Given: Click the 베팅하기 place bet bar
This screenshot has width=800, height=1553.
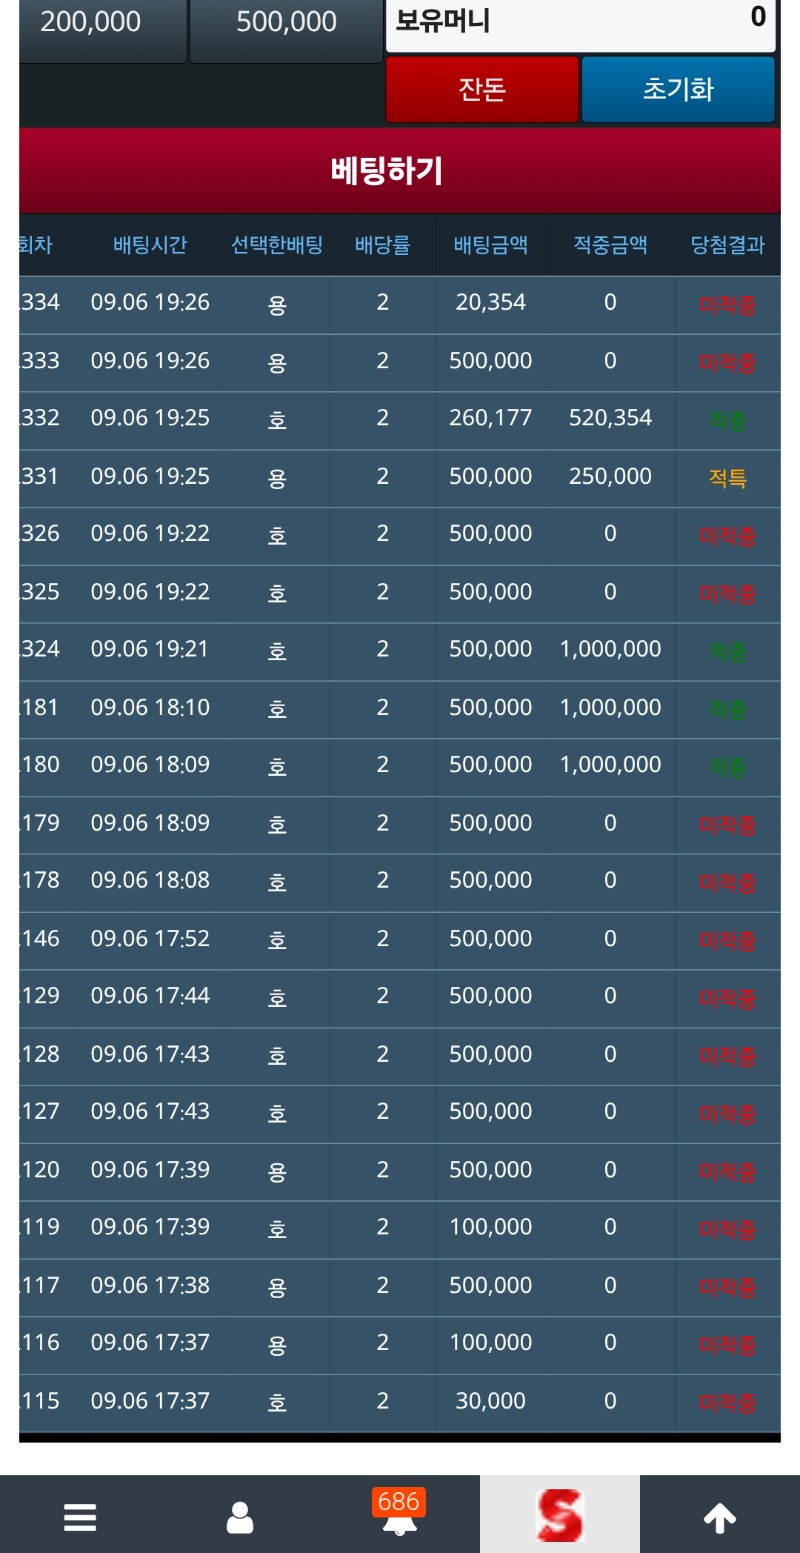Looking at the screenshot, I should [x=400, y=171].
